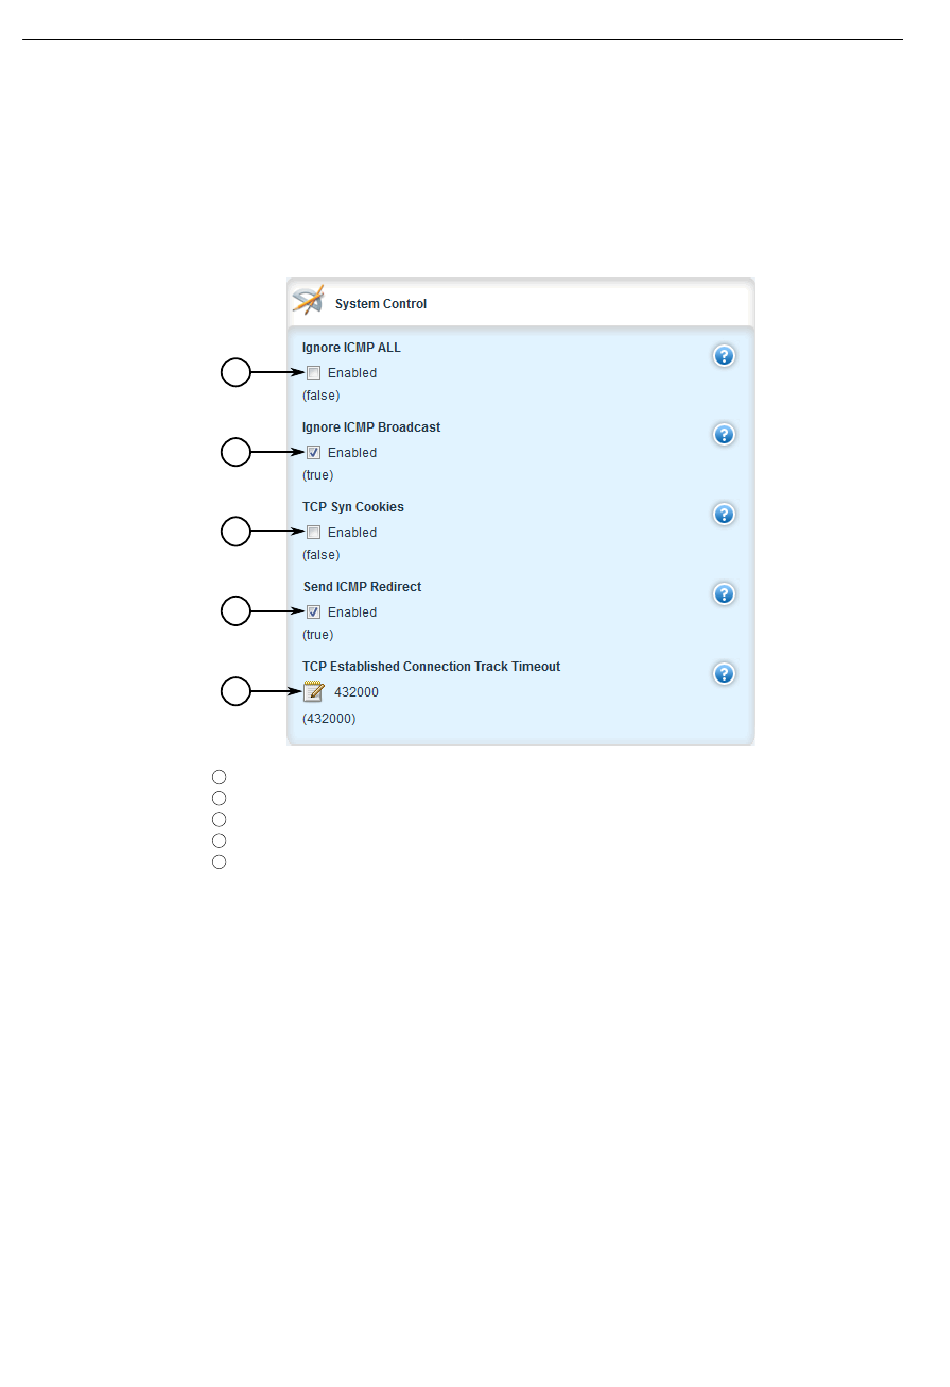Enable the Ignore ICMP ALL checkbox
Image resolution: width=950 pixels, height=1387 pixels.
314,373
